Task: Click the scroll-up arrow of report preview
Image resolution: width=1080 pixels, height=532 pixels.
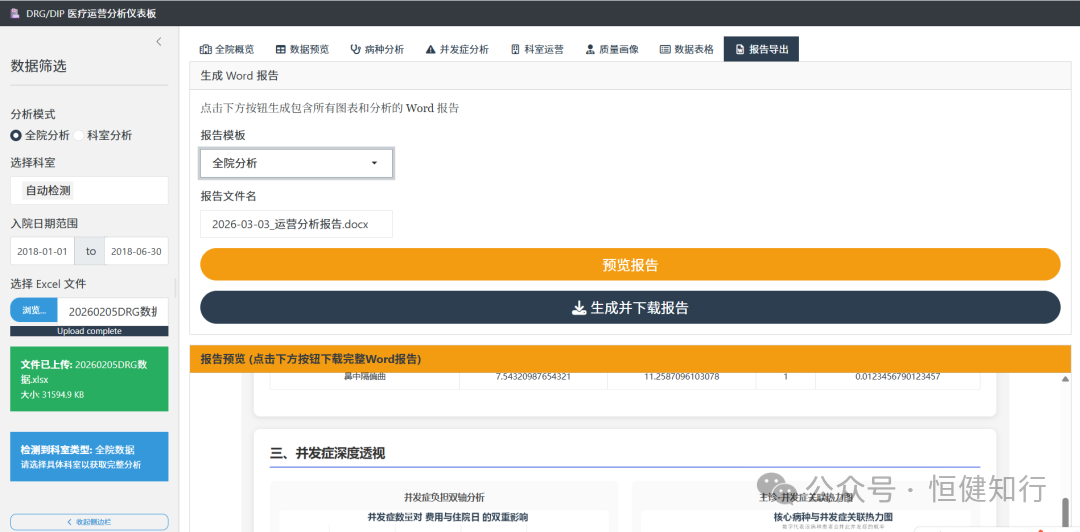Action: 1066,380
